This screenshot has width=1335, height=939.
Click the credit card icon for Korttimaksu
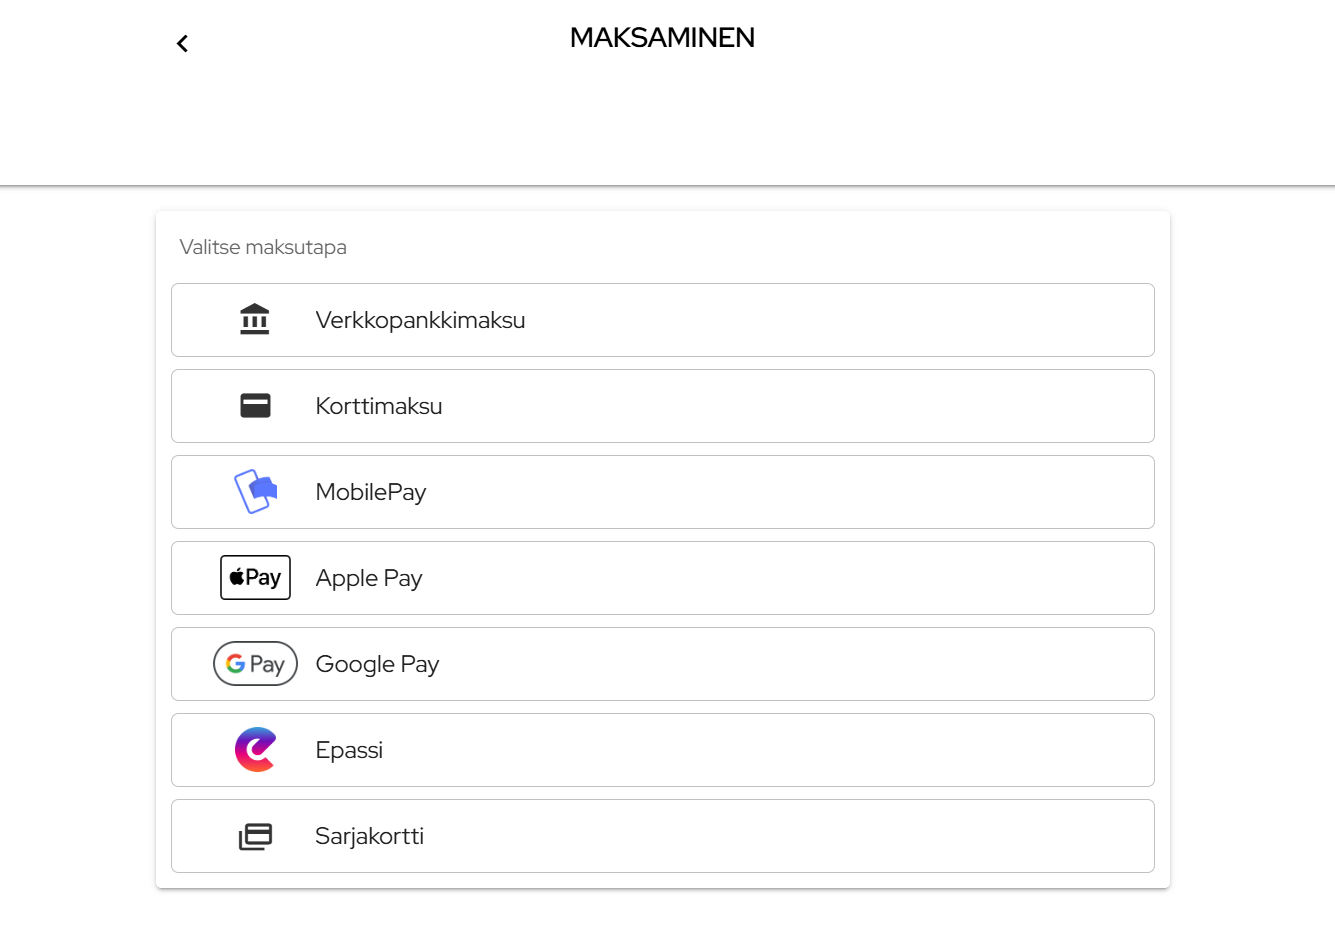255,405
